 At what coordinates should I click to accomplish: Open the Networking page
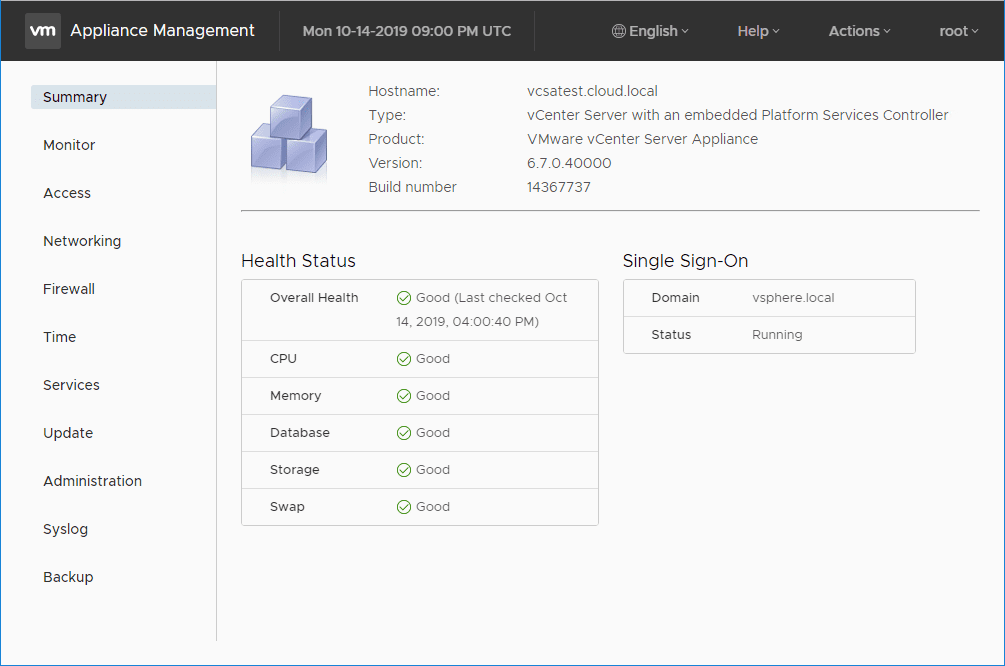pyautogui.click(x=82, y=241)
